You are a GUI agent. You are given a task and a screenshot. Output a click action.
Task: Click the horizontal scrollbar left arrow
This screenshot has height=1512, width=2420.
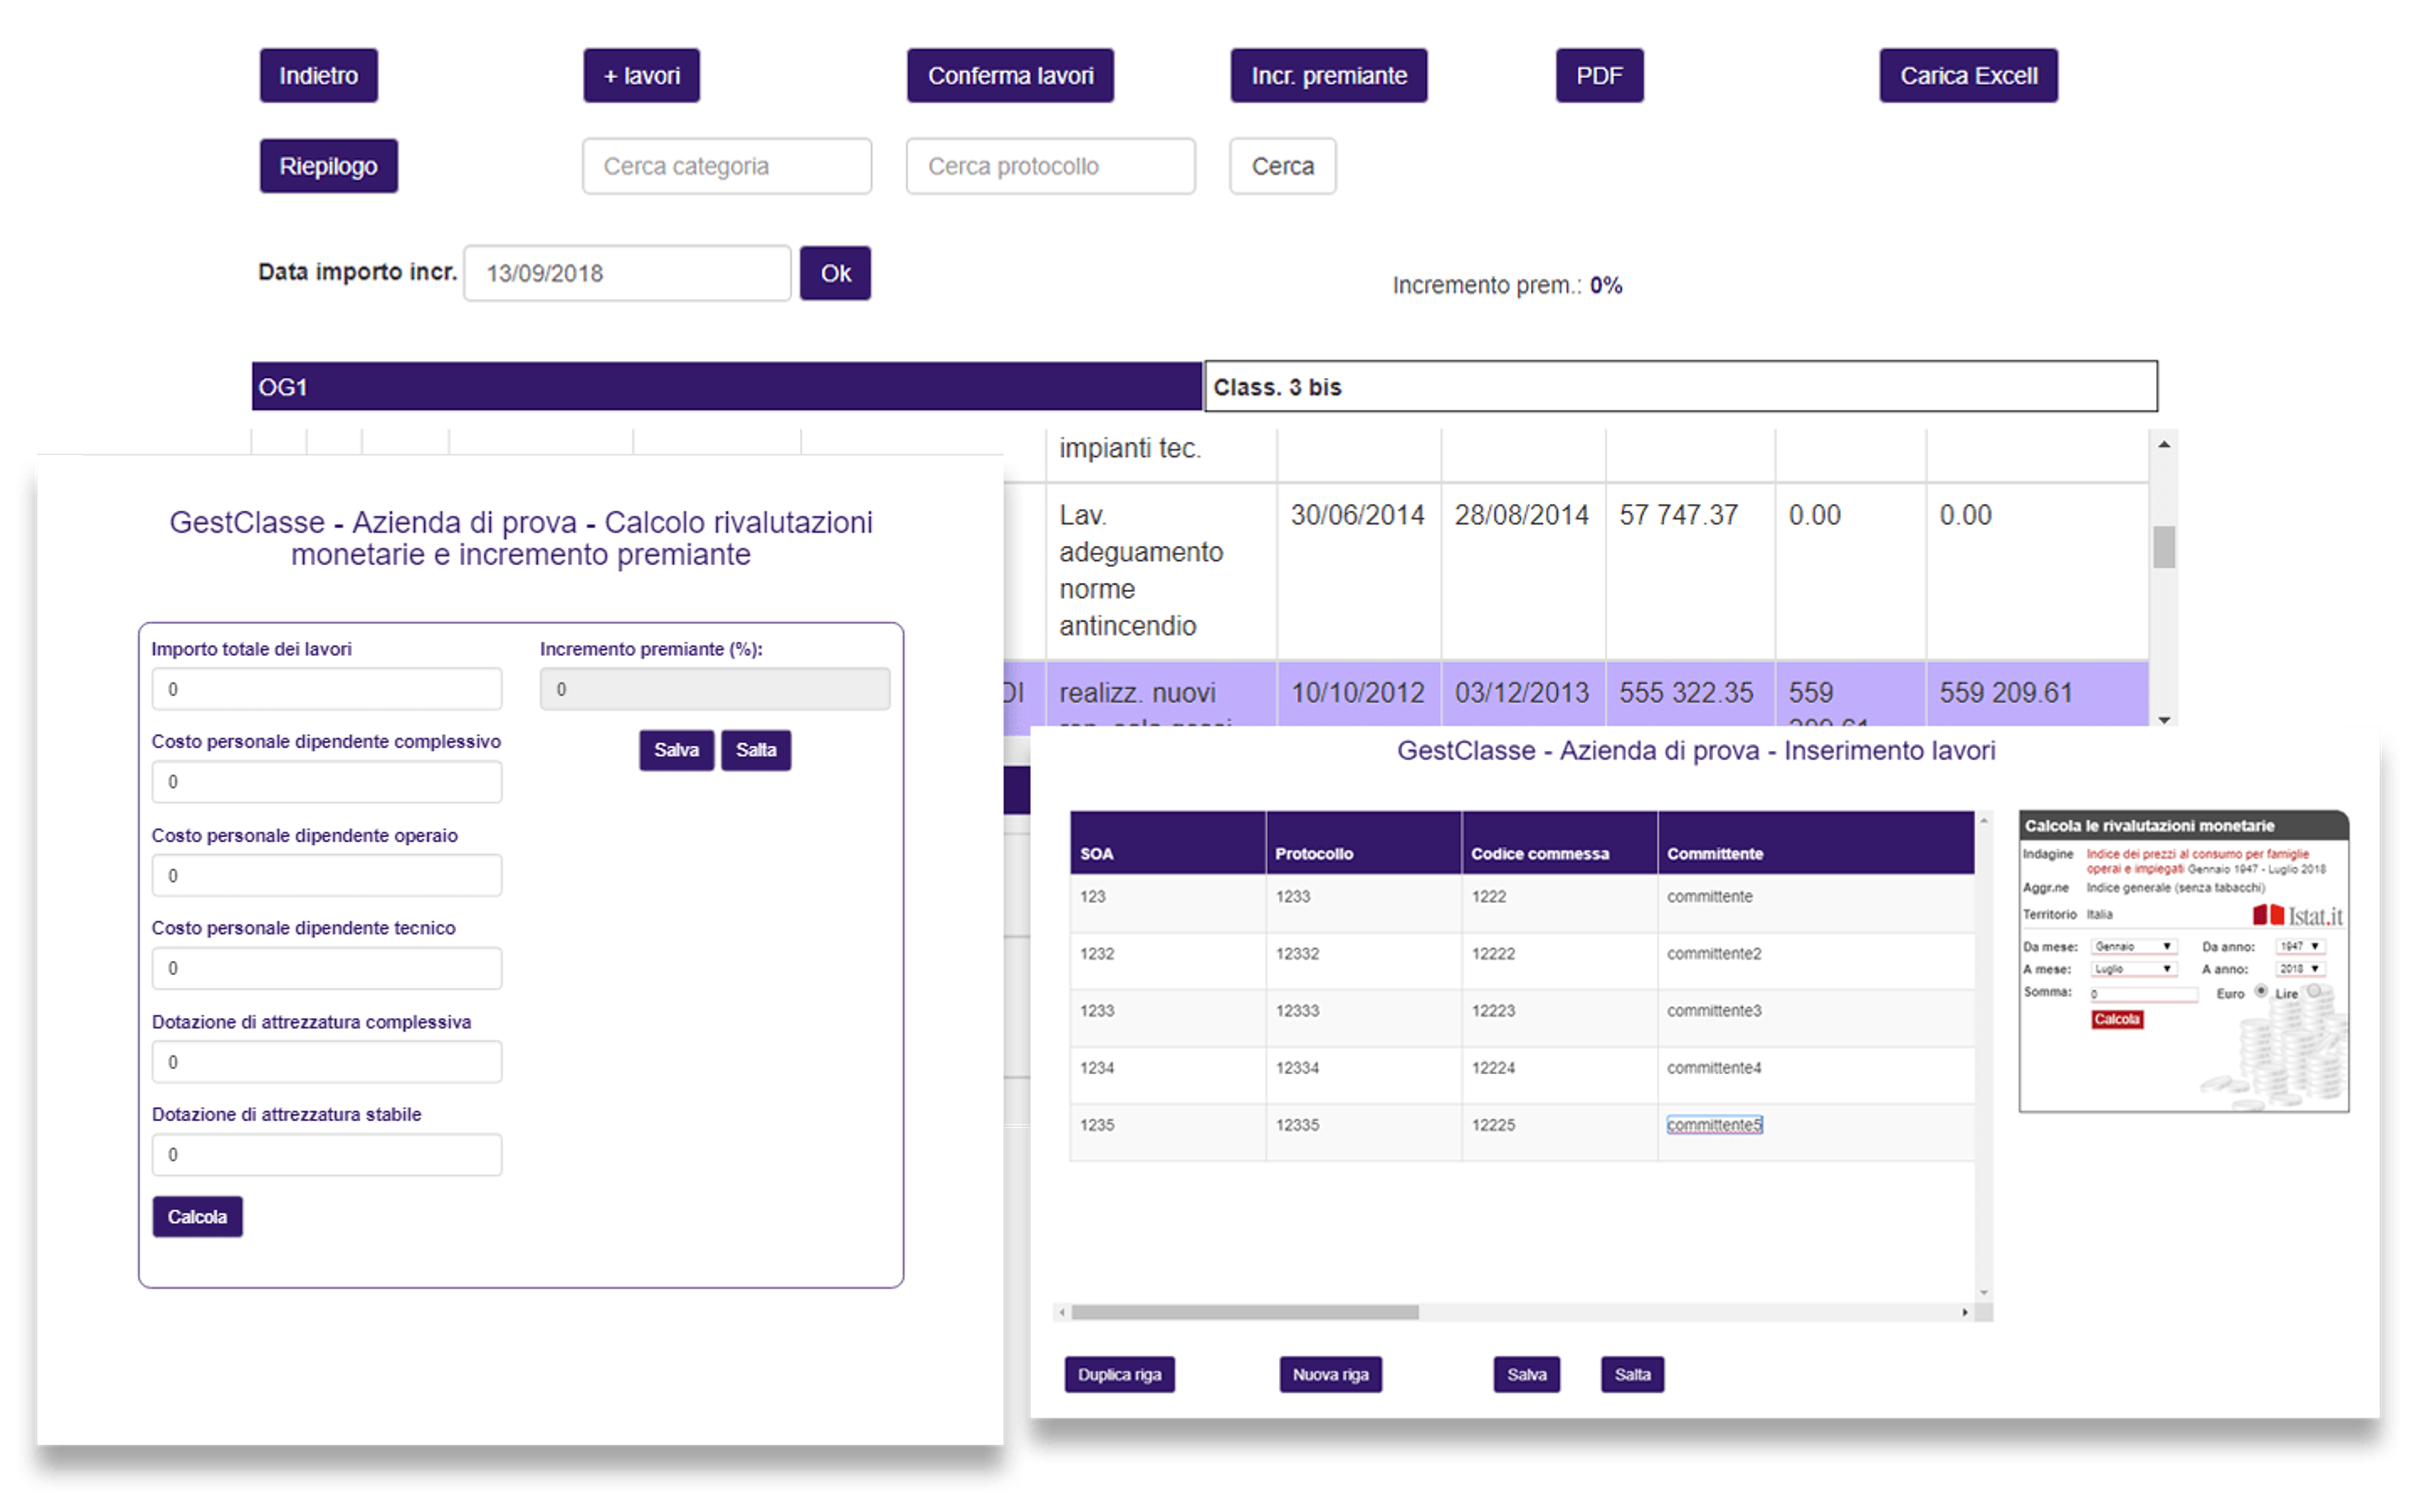pos(1062,1312)
